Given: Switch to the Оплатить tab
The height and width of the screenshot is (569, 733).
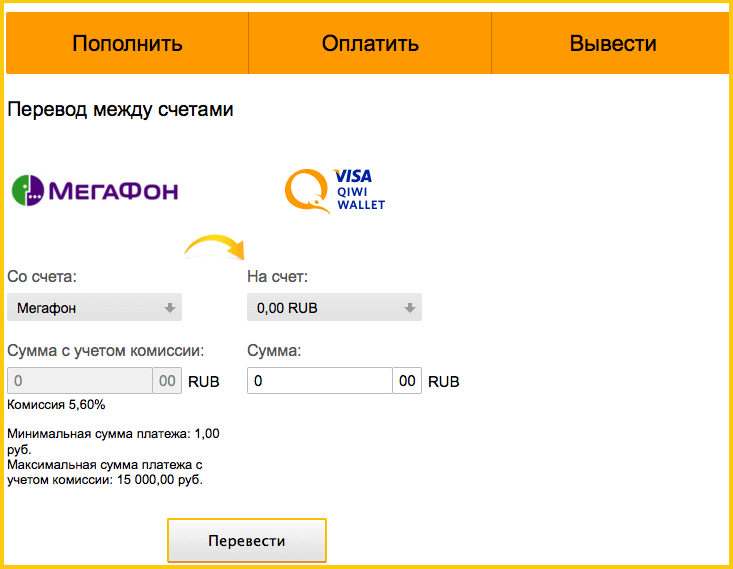Looking at the screenshot, I should click(370, 43).
